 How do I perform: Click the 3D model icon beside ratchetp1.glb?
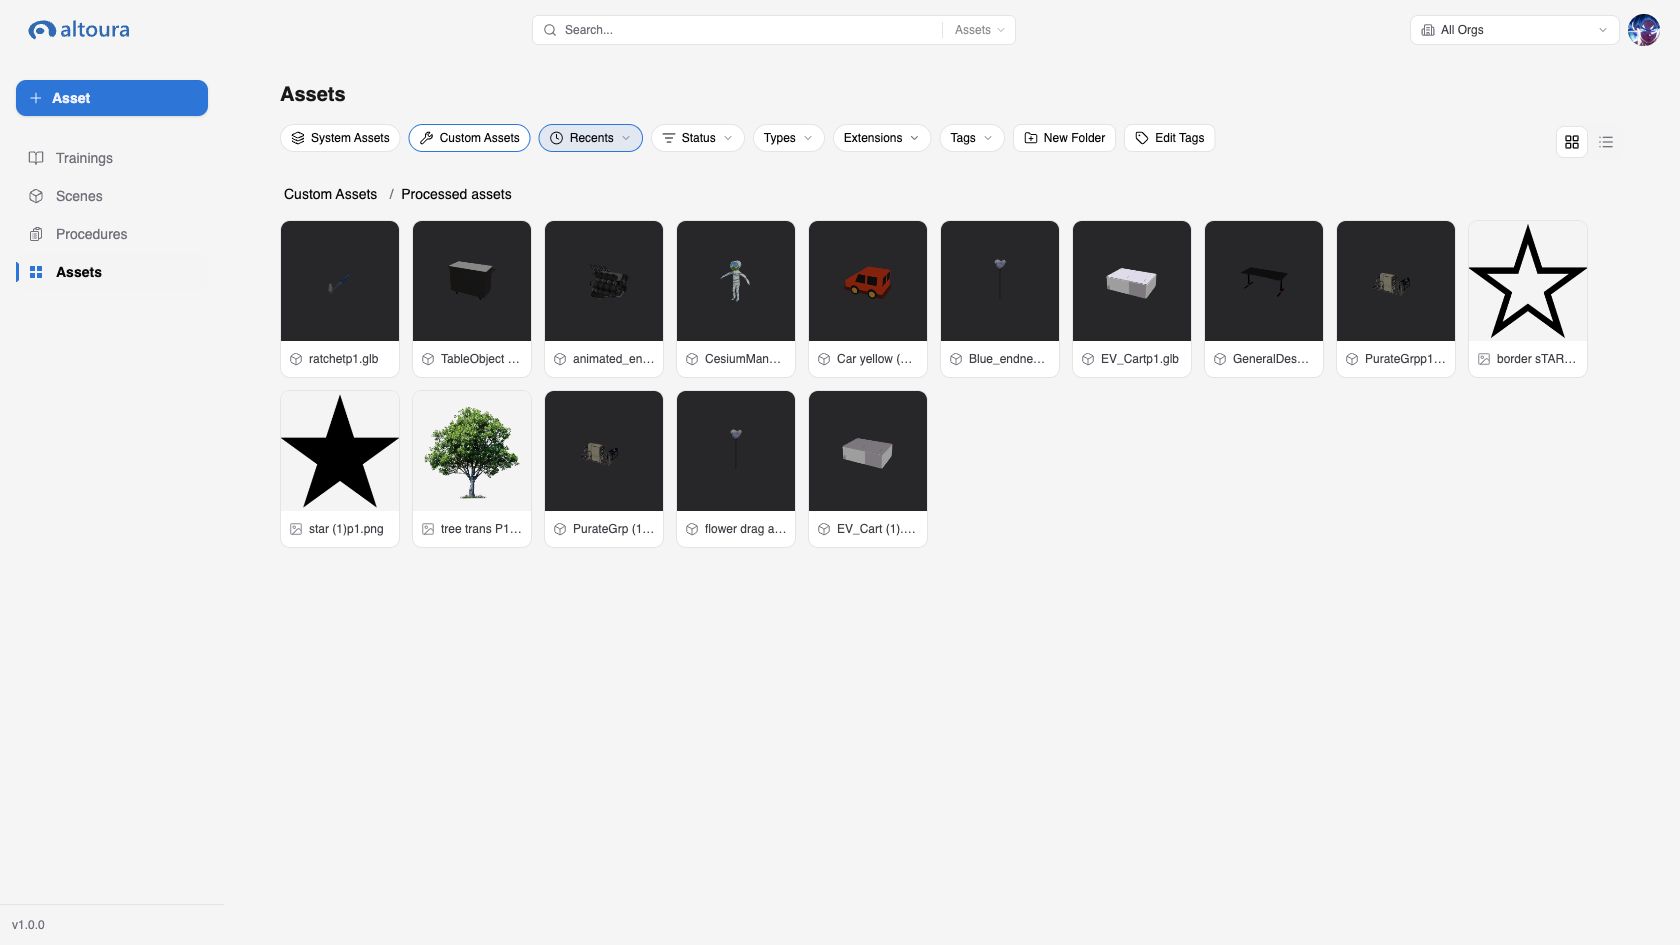(296, 359)
